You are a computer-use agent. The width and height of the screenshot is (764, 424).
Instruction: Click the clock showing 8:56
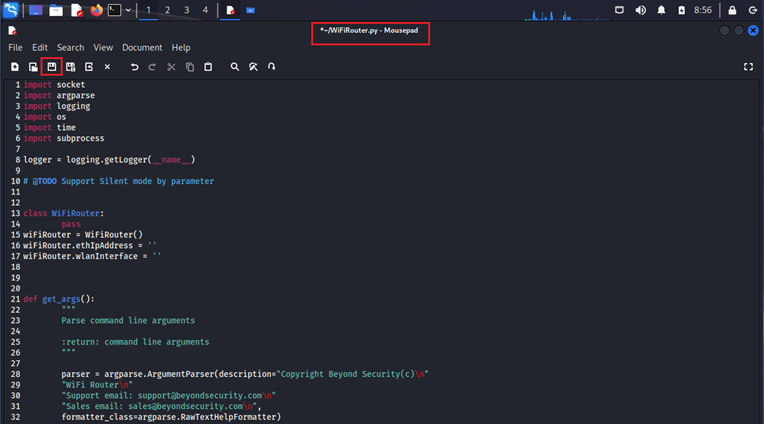704,10
